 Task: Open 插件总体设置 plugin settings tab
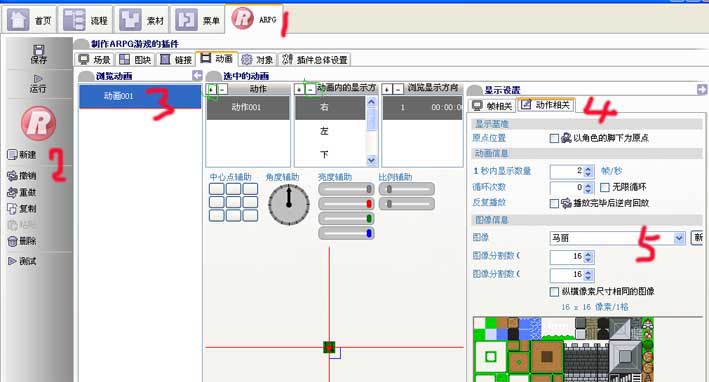coord(314,60)
